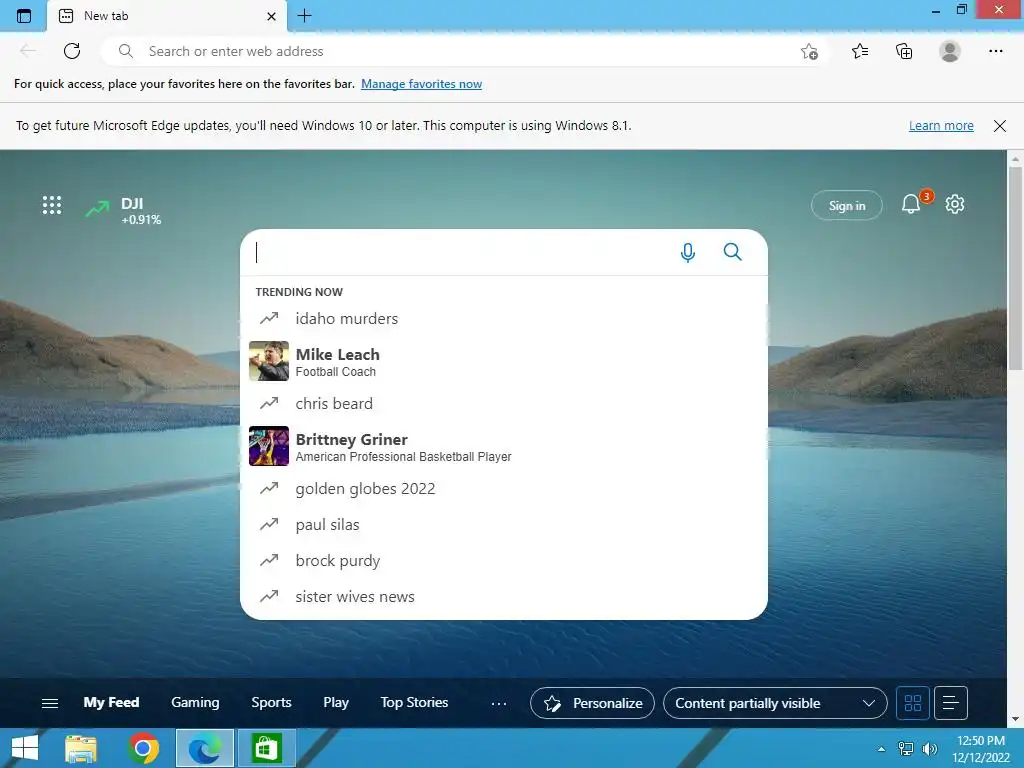Launch Google Chrome from taskbar
1024x768 pixels.
pos(144,748)
